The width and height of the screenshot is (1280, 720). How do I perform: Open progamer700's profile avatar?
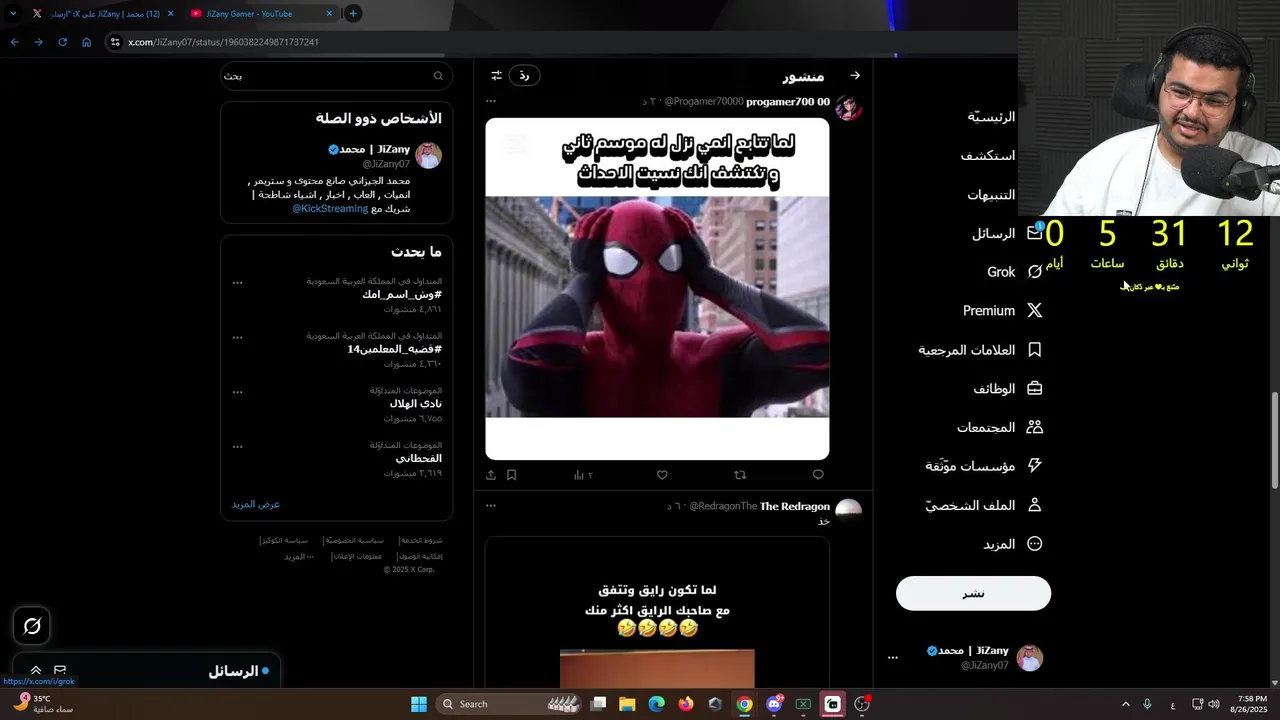pos(849,108)
